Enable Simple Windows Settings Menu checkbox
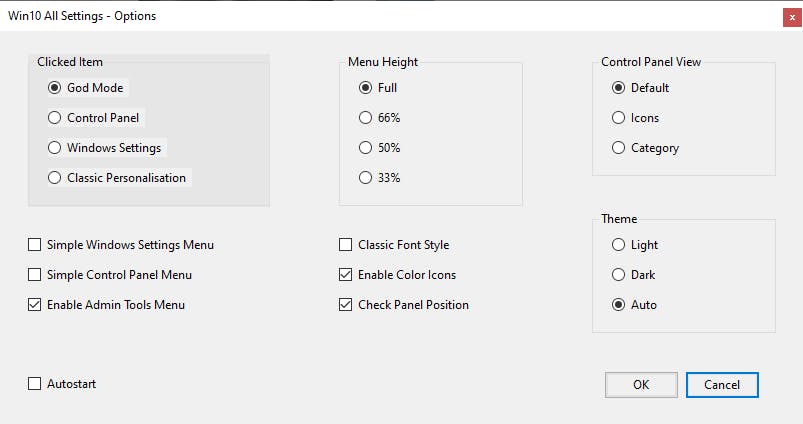The width and height of the screenshot is (803, 424). pos(35,245)
